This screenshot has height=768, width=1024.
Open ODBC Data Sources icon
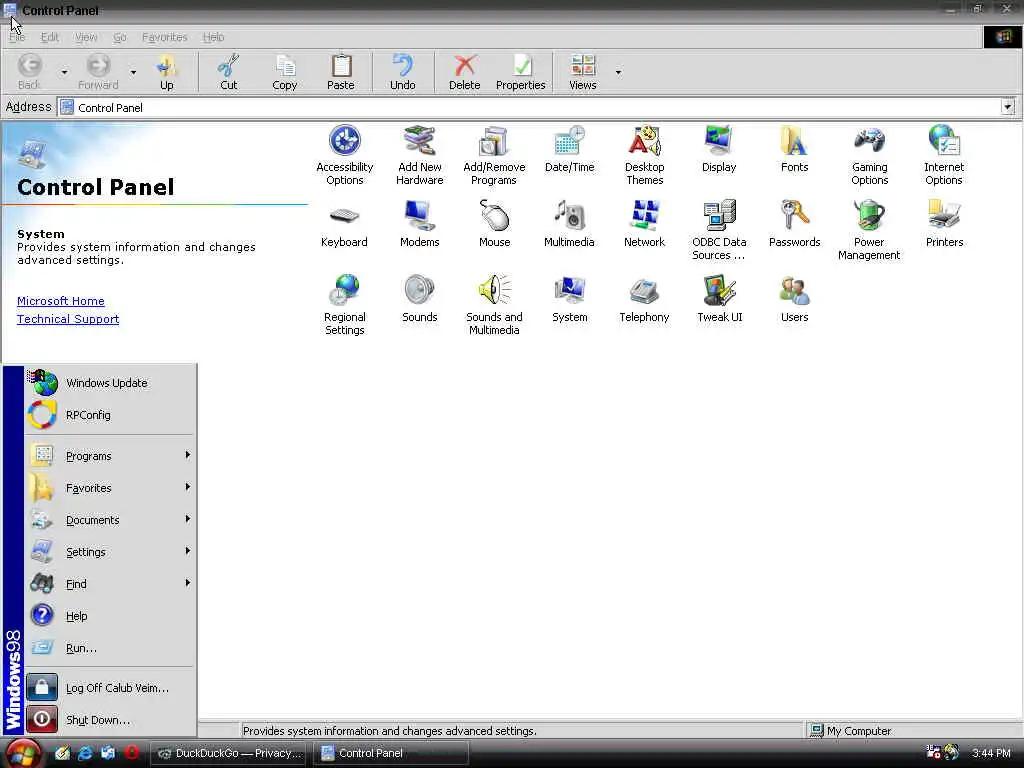(719, 230)
